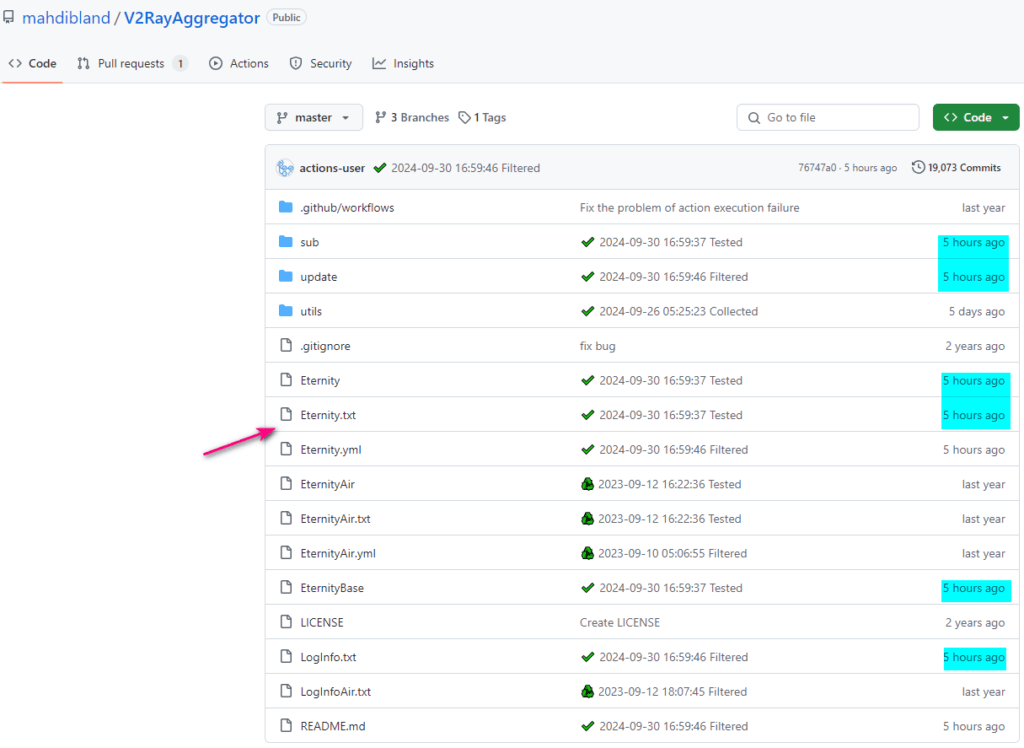
Task: Open the Eternity file name
Action: tap(320, 380)
